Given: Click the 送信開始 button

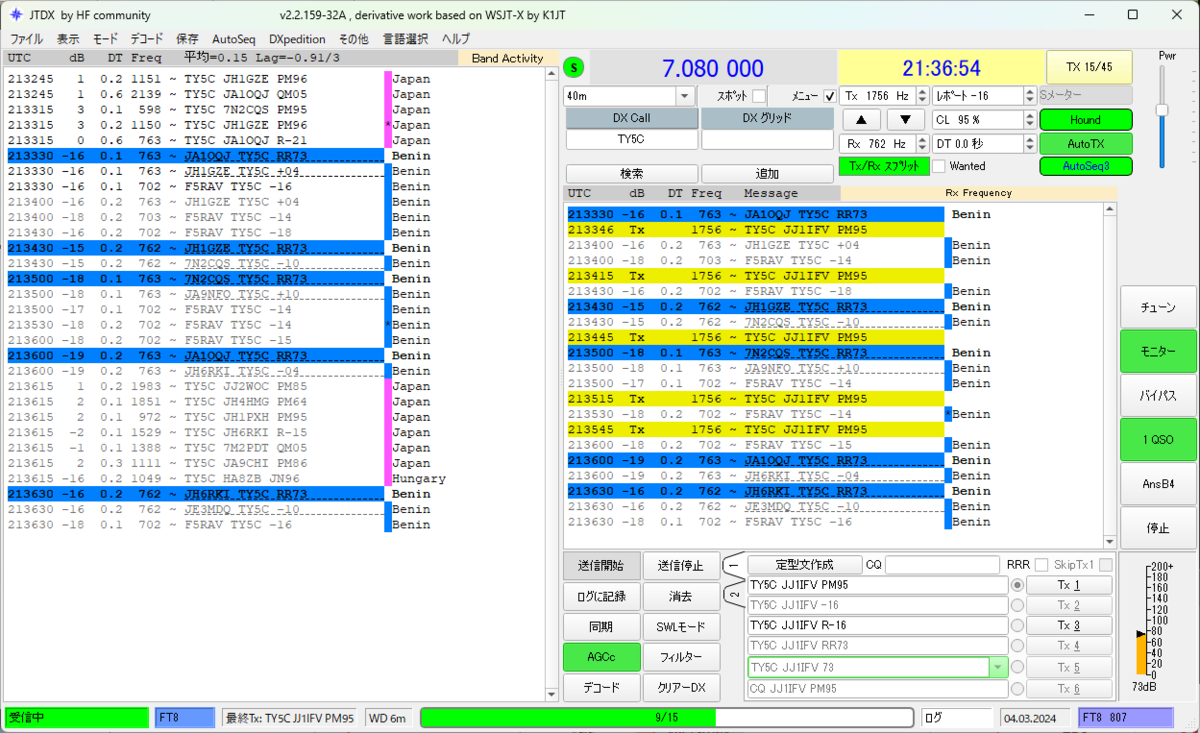Looking at the screenshot, I should click(601, 565).
